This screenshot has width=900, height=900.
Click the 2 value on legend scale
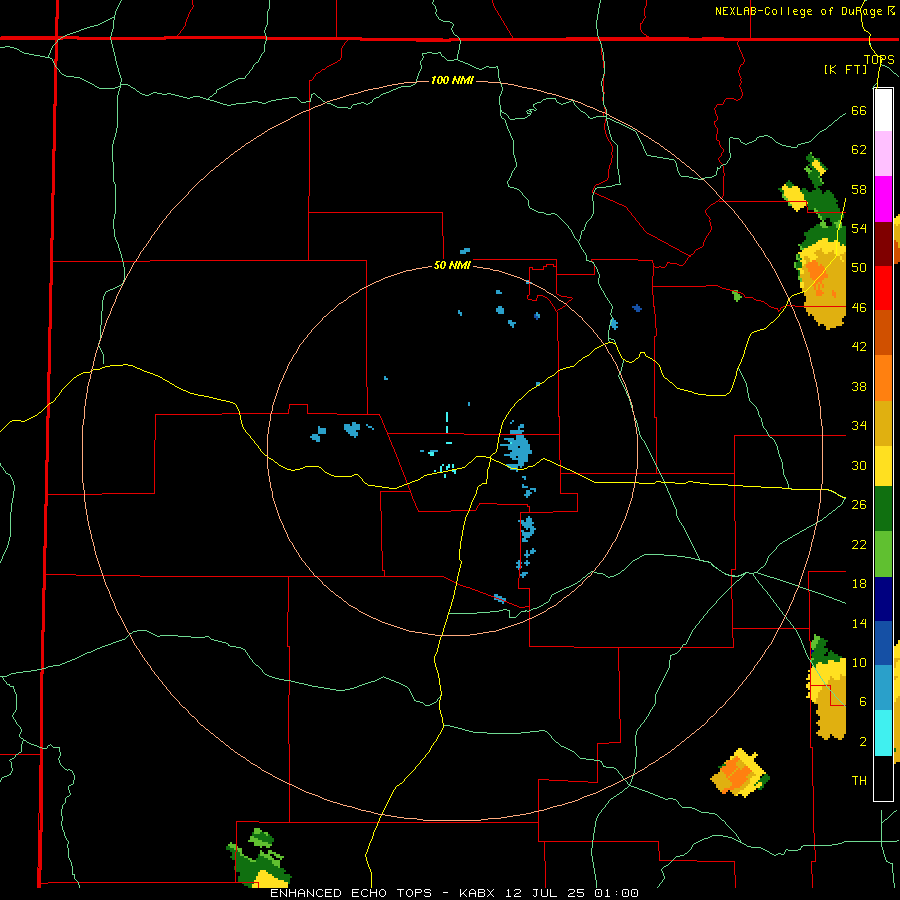863,742
